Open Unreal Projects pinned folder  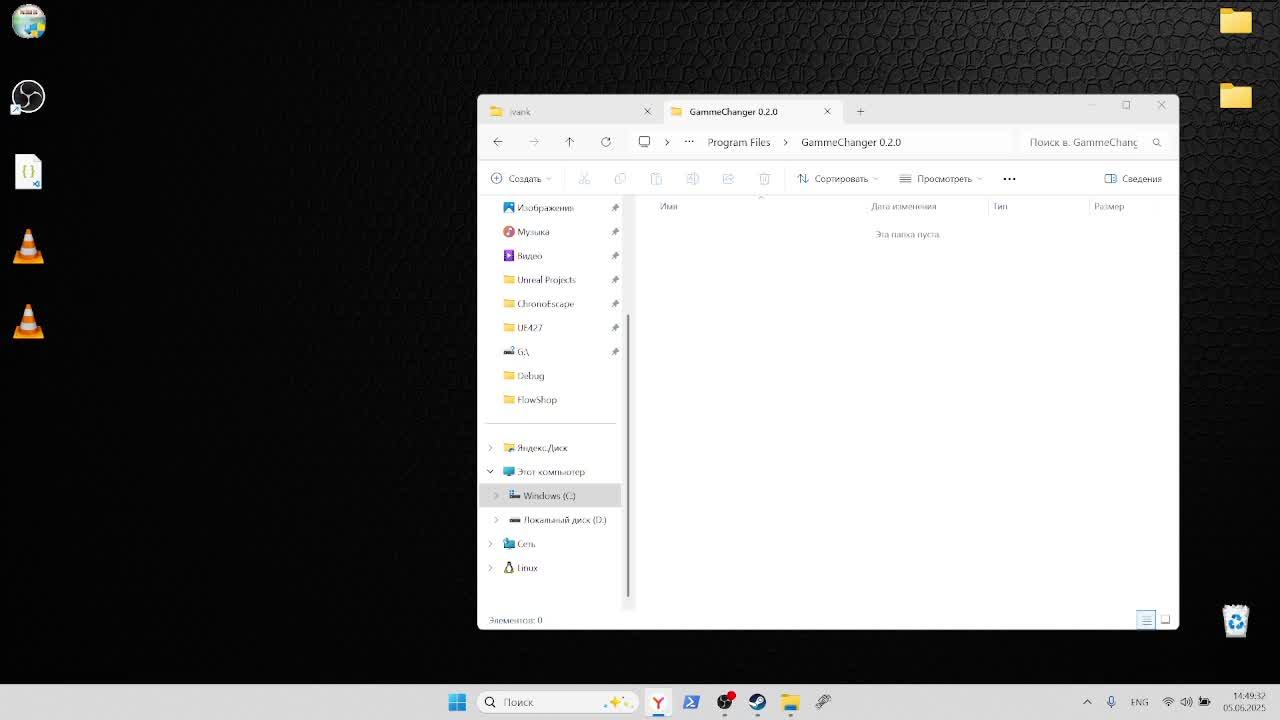pyautogui.click(x=546, y=280)
